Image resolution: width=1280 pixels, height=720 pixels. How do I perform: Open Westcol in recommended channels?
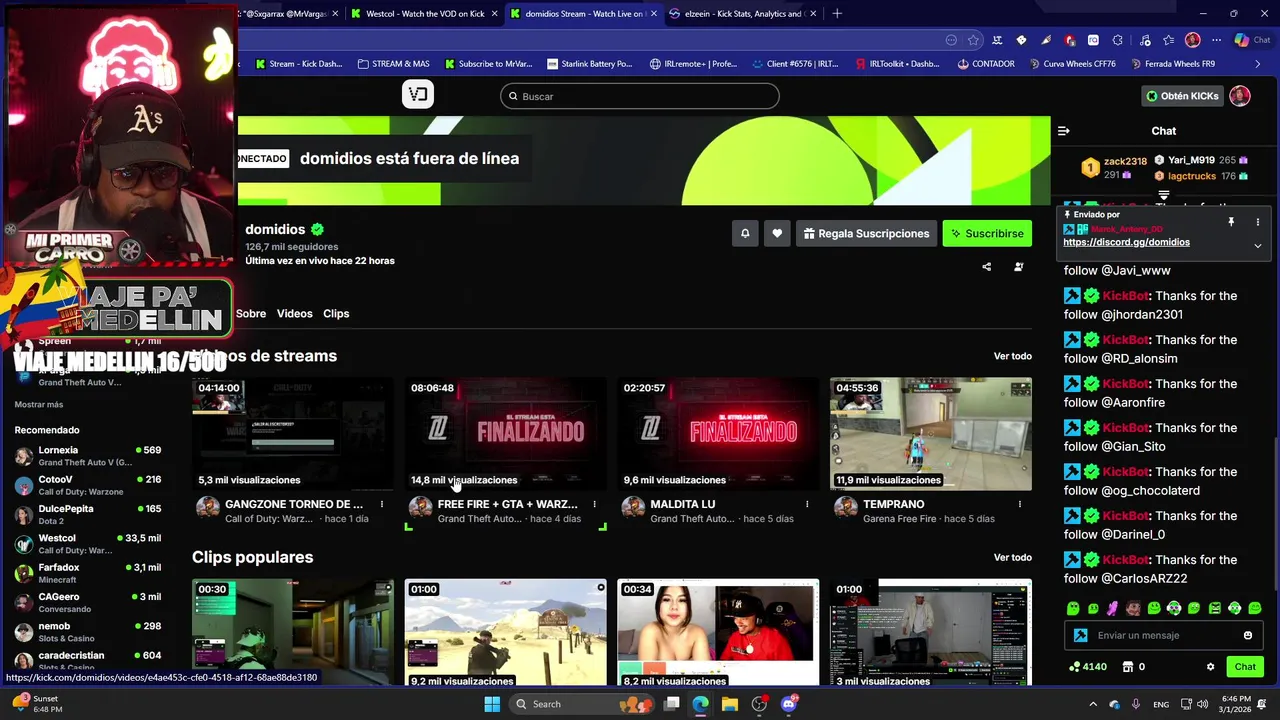pyautogui.click(x=88, y=544)
